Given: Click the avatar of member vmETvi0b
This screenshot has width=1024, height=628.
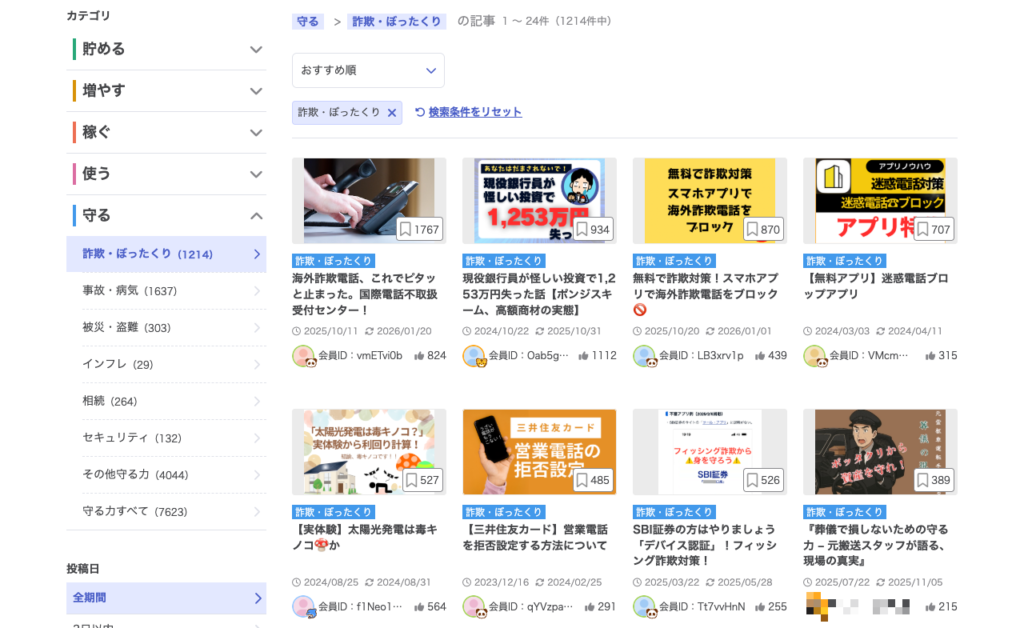Looking at the screenshot, I should 303,355.
